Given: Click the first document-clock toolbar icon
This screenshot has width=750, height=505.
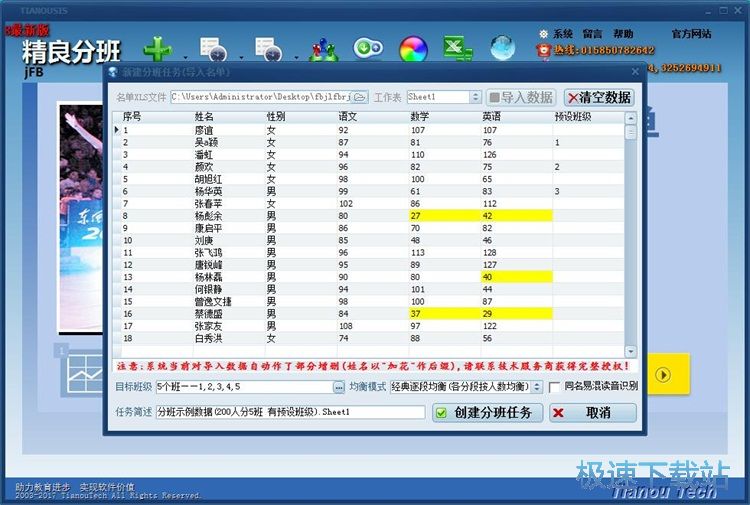Looking at the screenshot, I should (213, 49).
